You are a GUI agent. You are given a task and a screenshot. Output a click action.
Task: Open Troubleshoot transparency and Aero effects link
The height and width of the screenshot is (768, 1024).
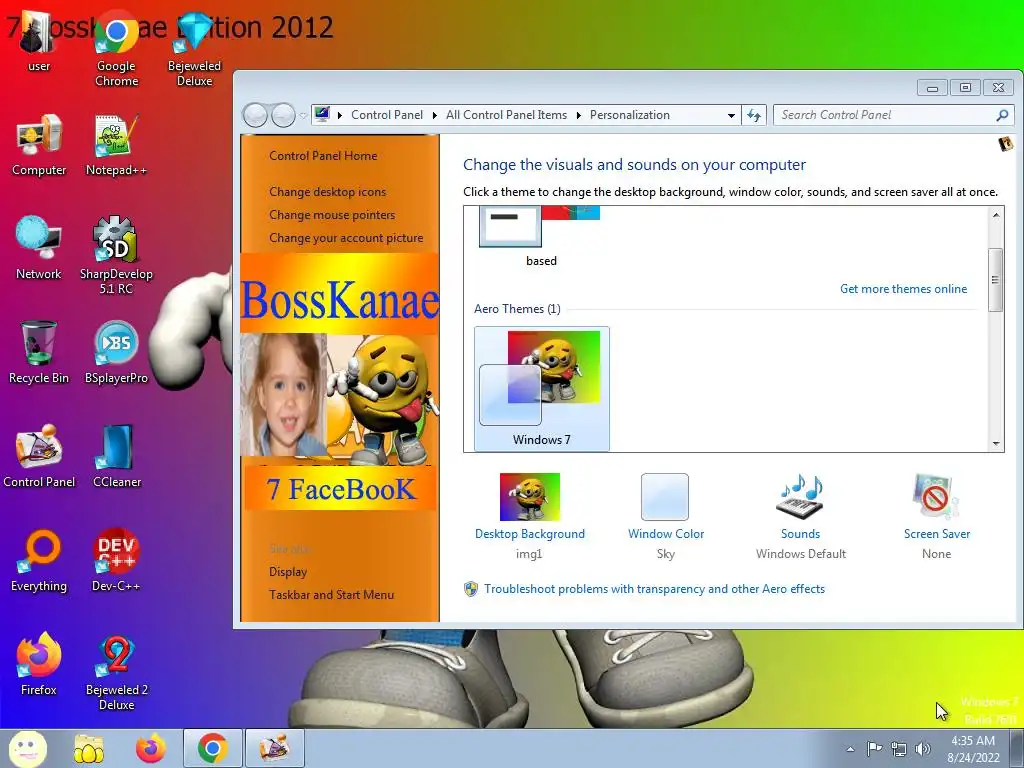coord(654,588)
